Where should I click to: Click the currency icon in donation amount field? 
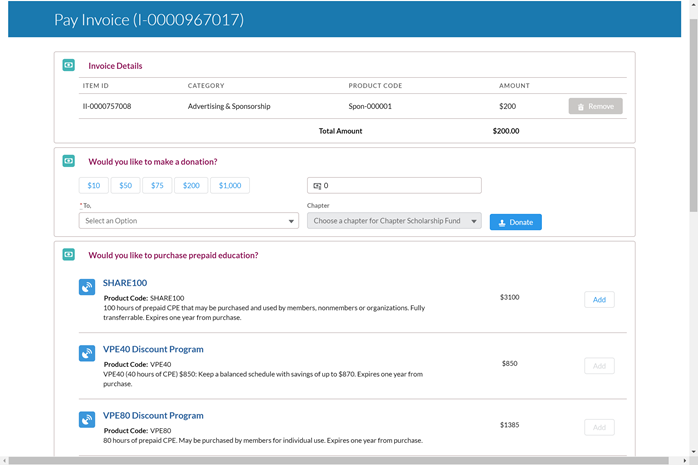coord(318,186)
